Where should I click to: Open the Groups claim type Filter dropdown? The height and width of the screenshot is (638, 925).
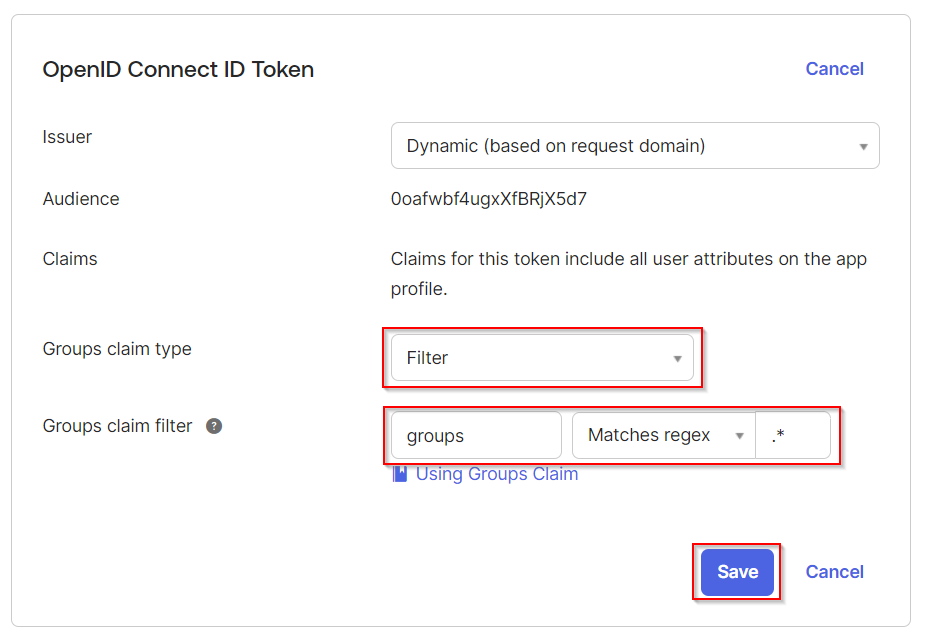[541, 358]
